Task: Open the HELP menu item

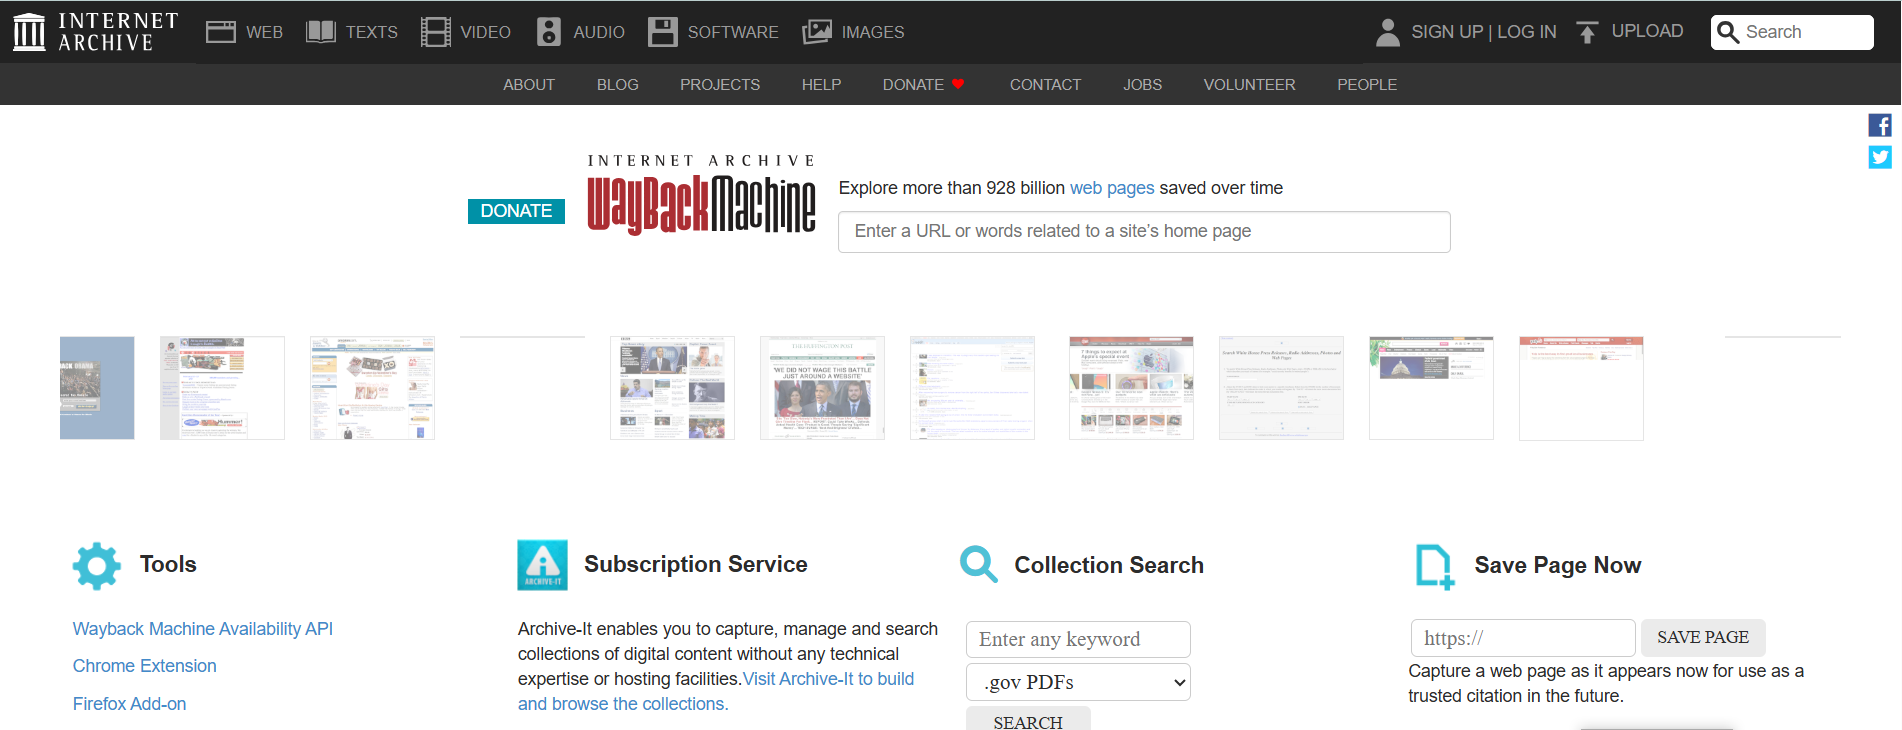Action: coord(821,85)
